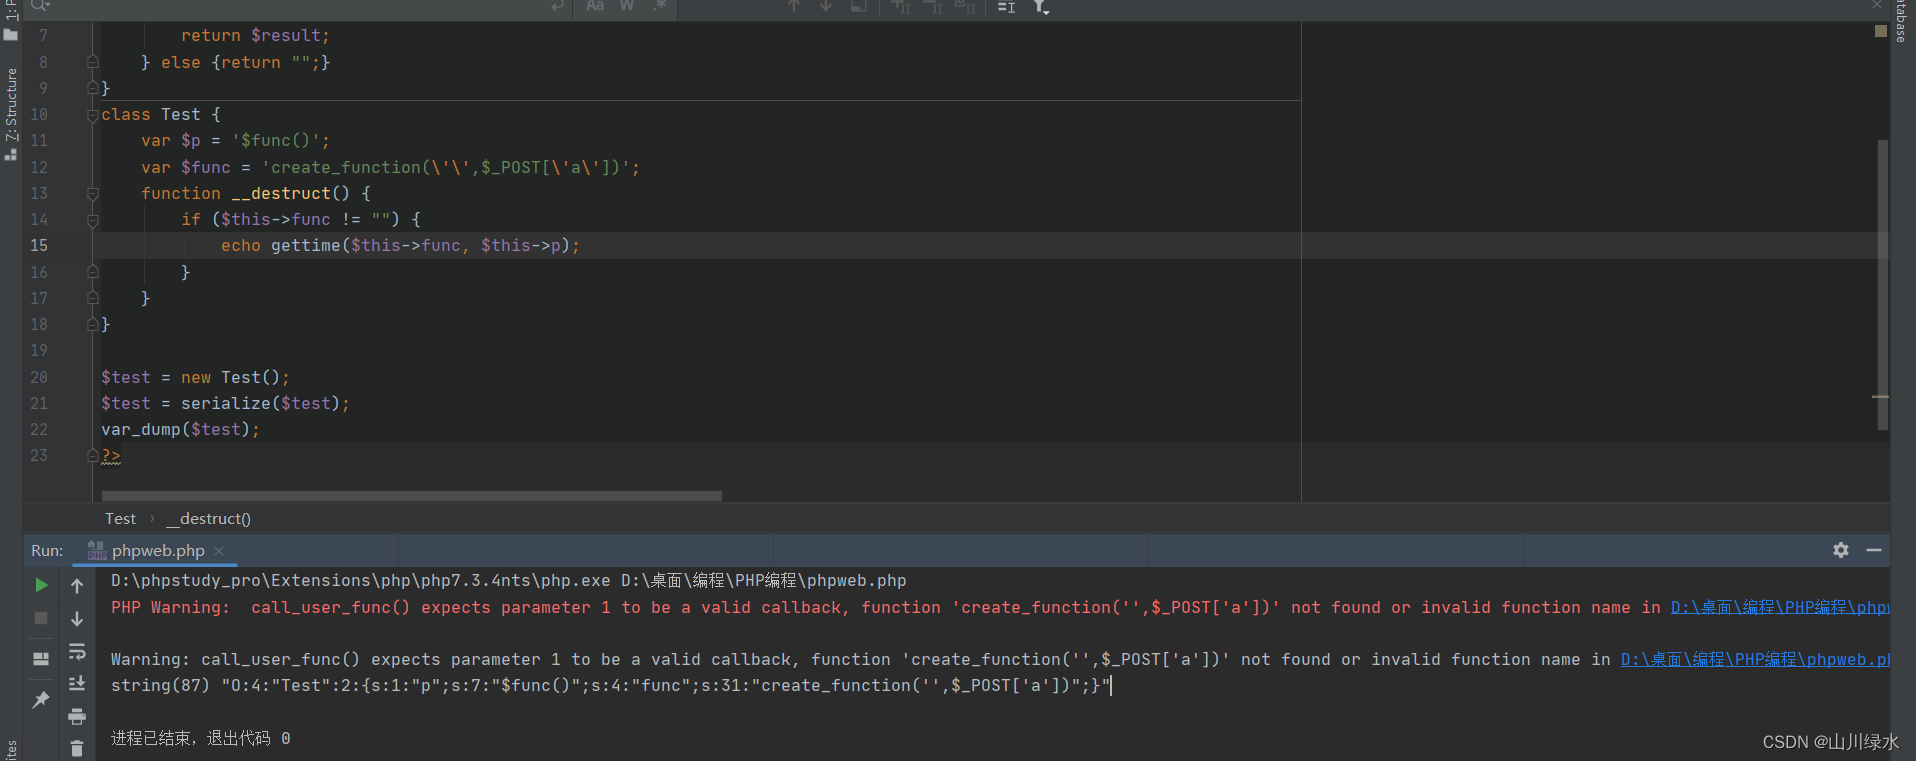Screen dimensions: 1916x761
Task: Click the print console output icon
Action: tap(77, 716)
